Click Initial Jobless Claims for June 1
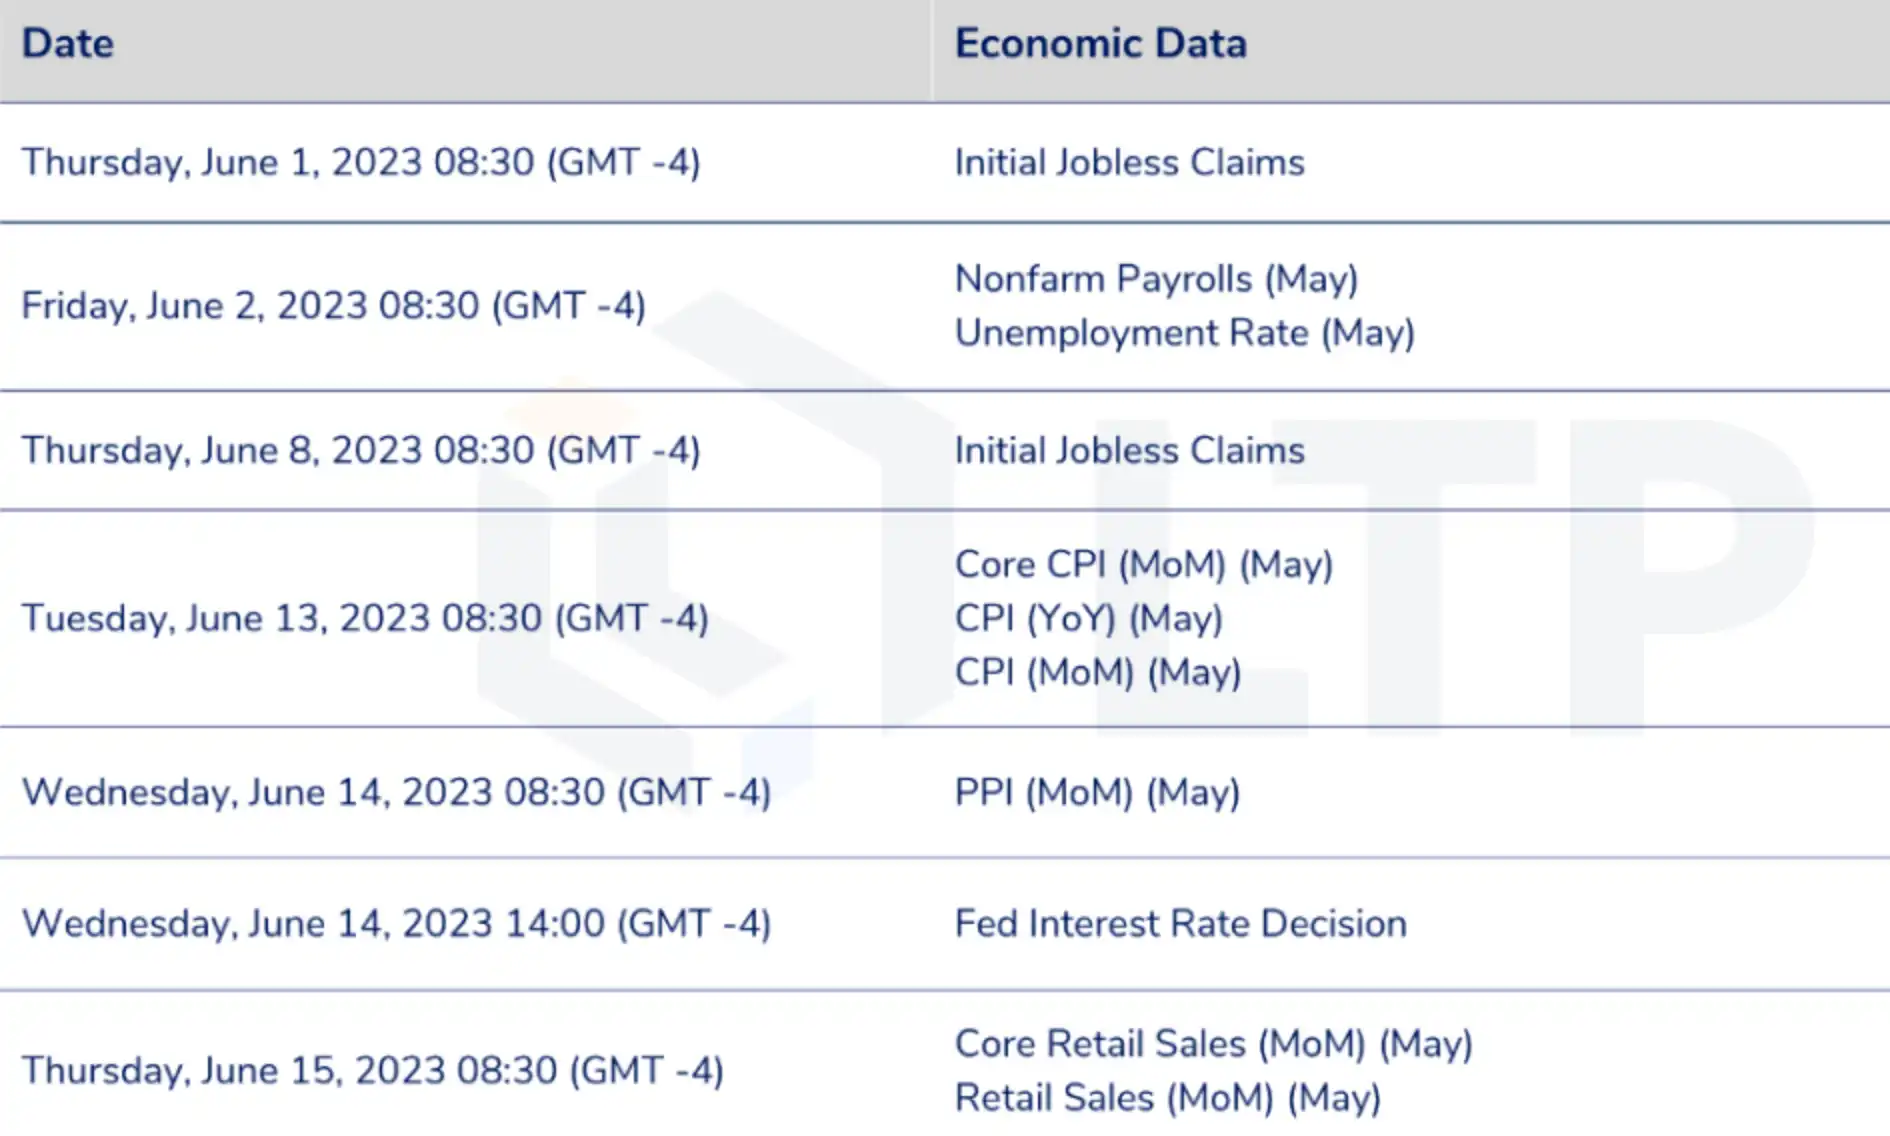 pyautogui.click(x=1130, y=162)
